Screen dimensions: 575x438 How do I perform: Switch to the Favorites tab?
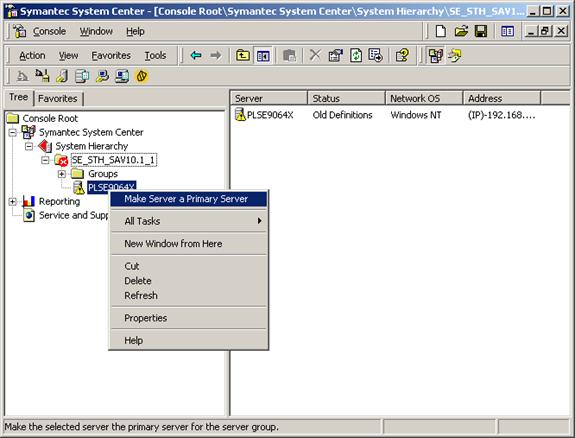[58, 99]
